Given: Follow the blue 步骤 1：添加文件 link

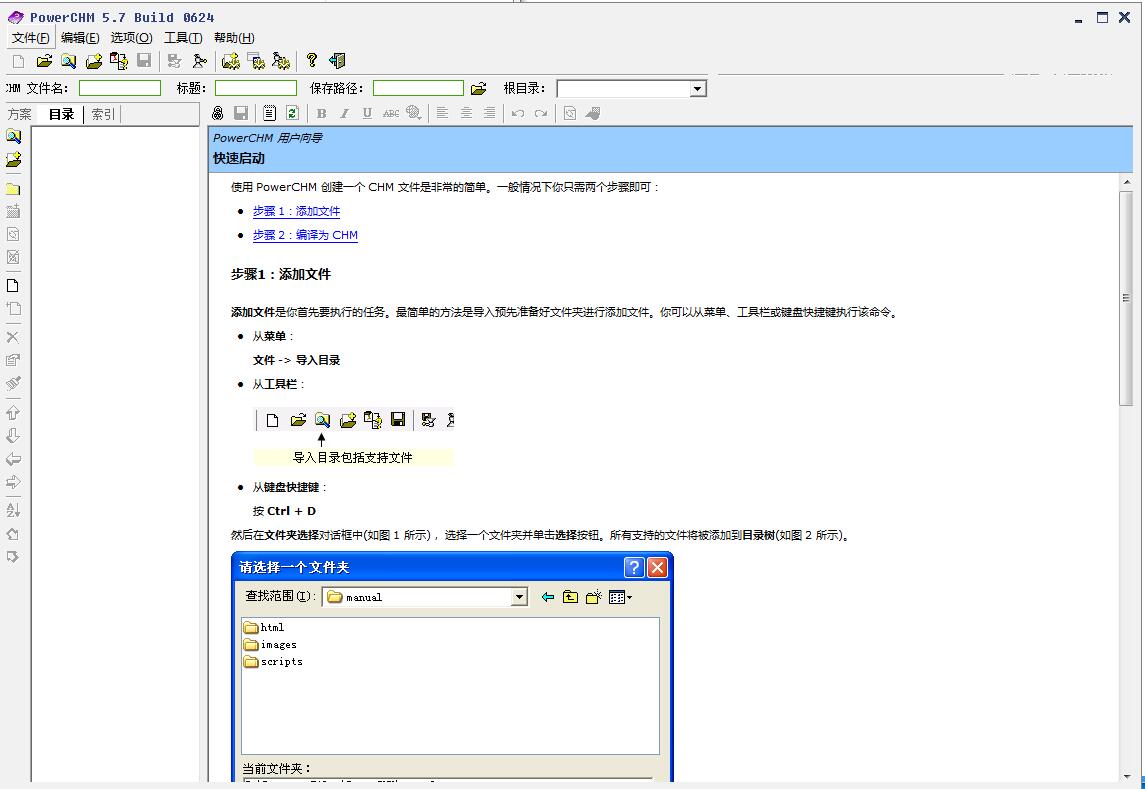Looking at the screenshot, I should [296, 211].
